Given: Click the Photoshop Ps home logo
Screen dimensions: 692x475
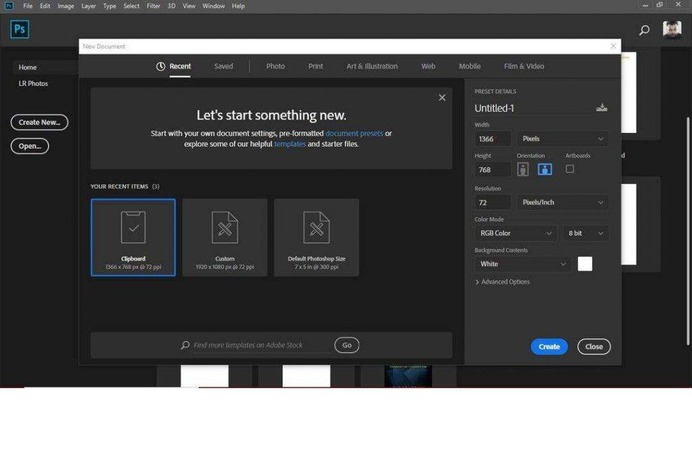Looking at the screenshot, I should (19, 29).
